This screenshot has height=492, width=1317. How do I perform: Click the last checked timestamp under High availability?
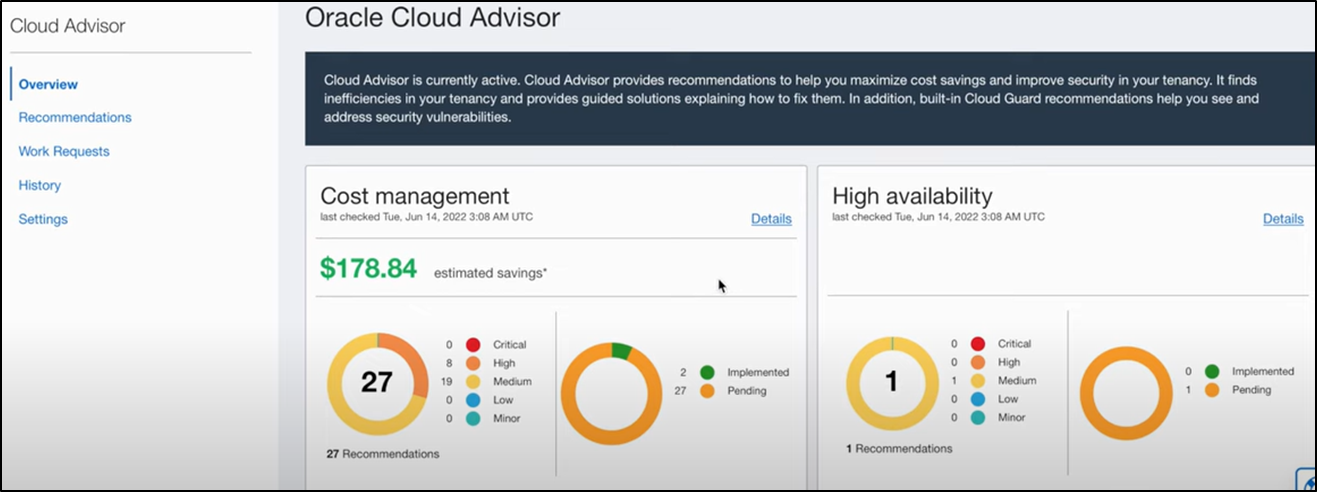[939, 217]
